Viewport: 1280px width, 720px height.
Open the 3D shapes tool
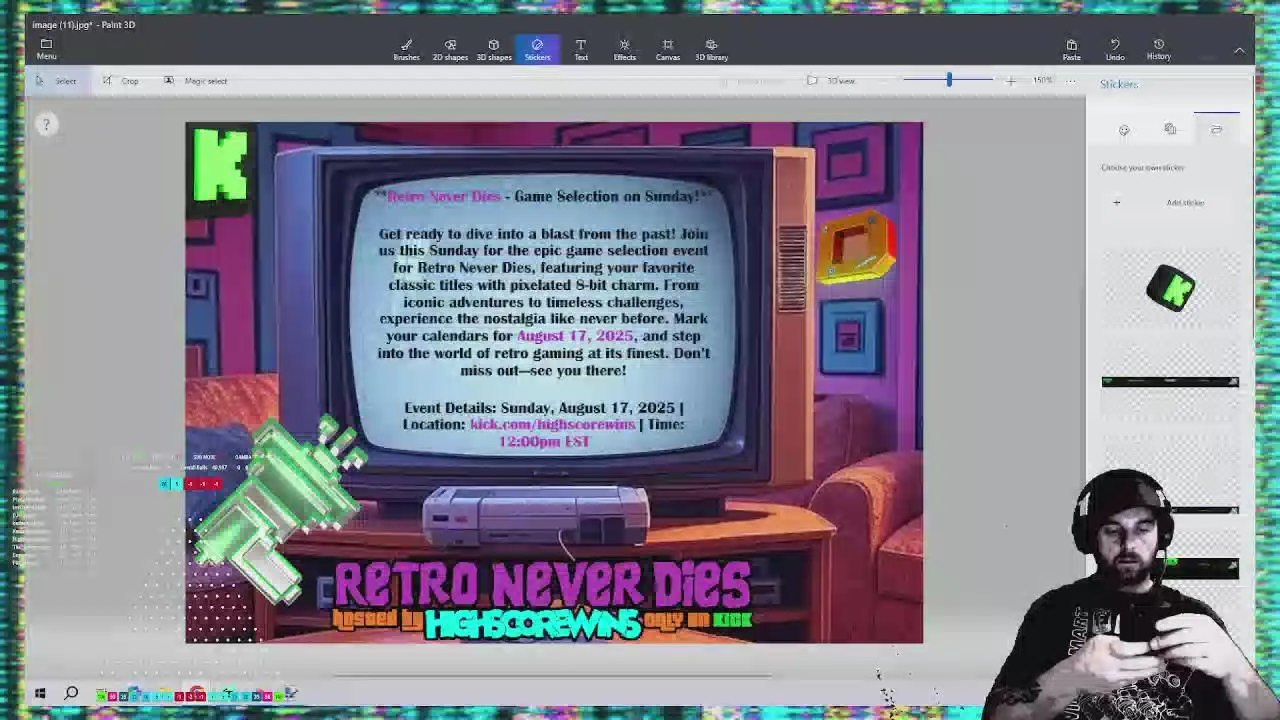point(494,49)
